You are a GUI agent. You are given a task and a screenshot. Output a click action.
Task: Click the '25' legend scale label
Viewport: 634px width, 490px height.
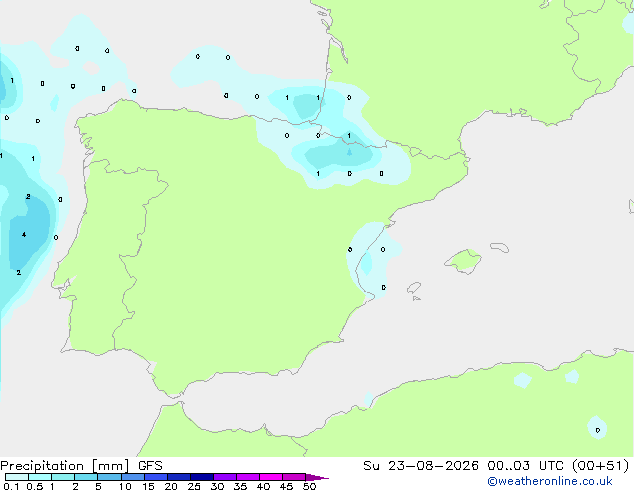[x=194, y=486]
